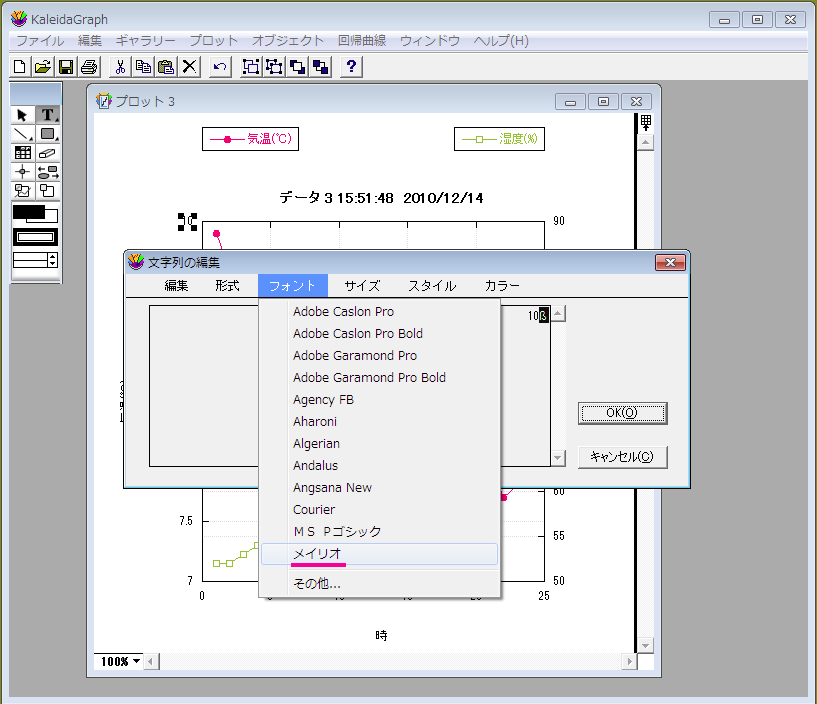
Task: Close the 文字列の編集 dialog
Action: [x=670, y=263]
